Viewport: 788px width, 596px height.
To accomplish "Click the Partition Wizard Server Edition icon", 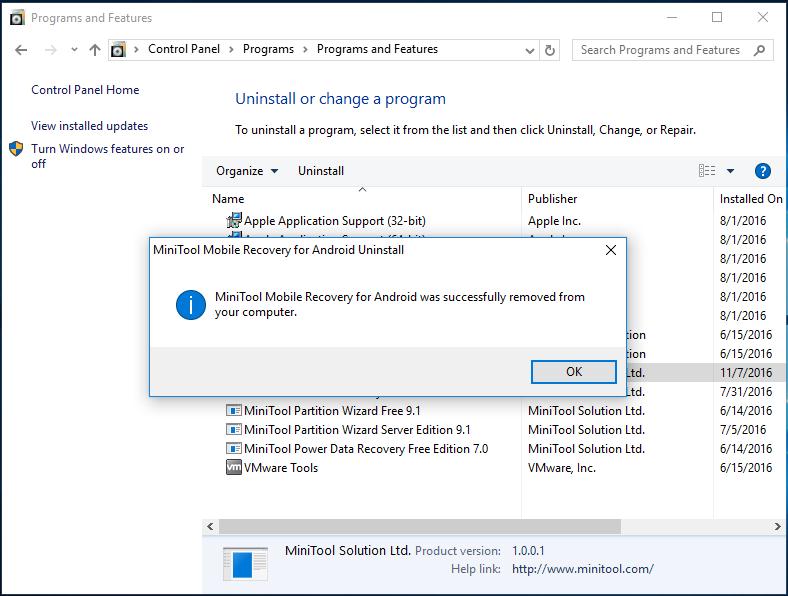I will tap(234, 430).
